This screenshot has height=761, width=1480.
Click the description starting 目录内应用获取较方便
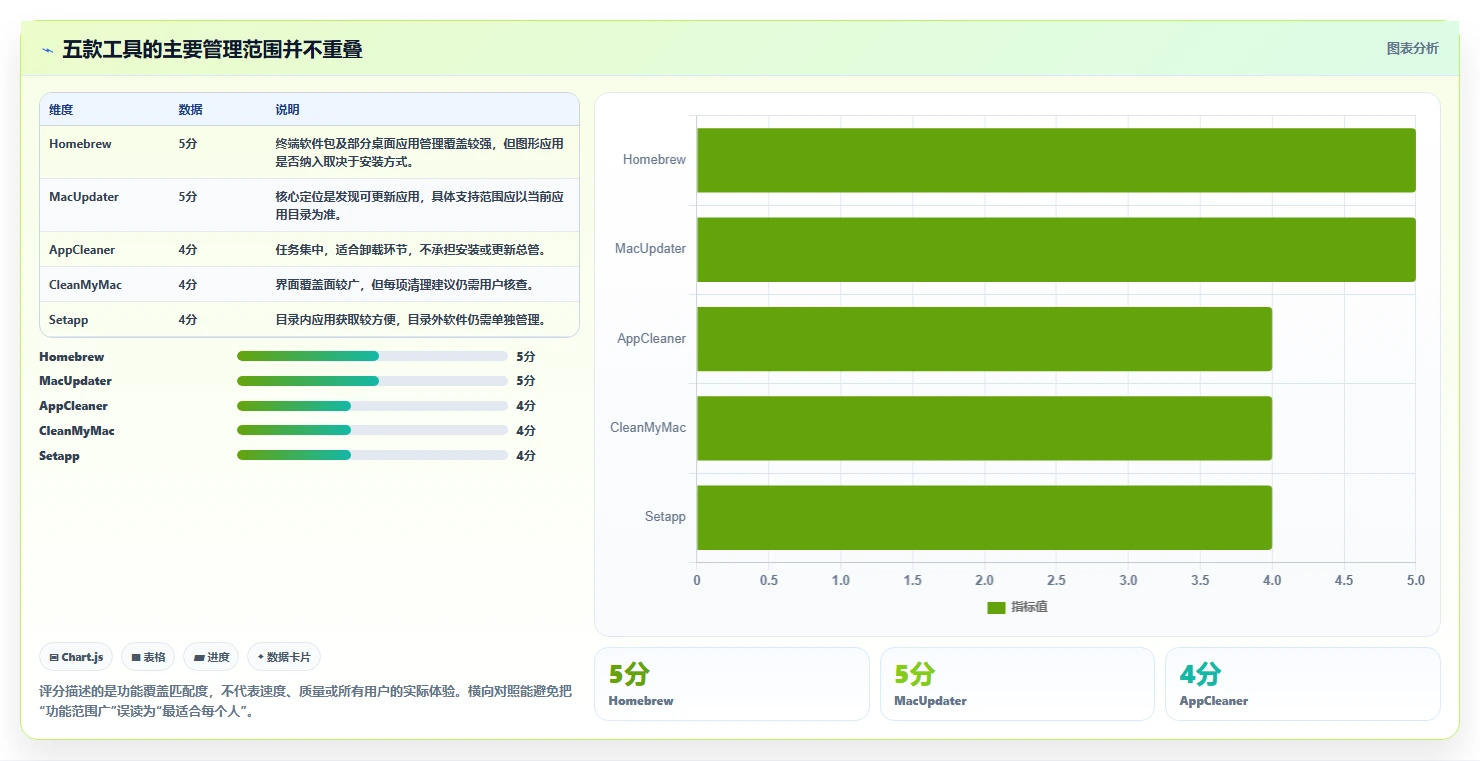pos(410,320)
